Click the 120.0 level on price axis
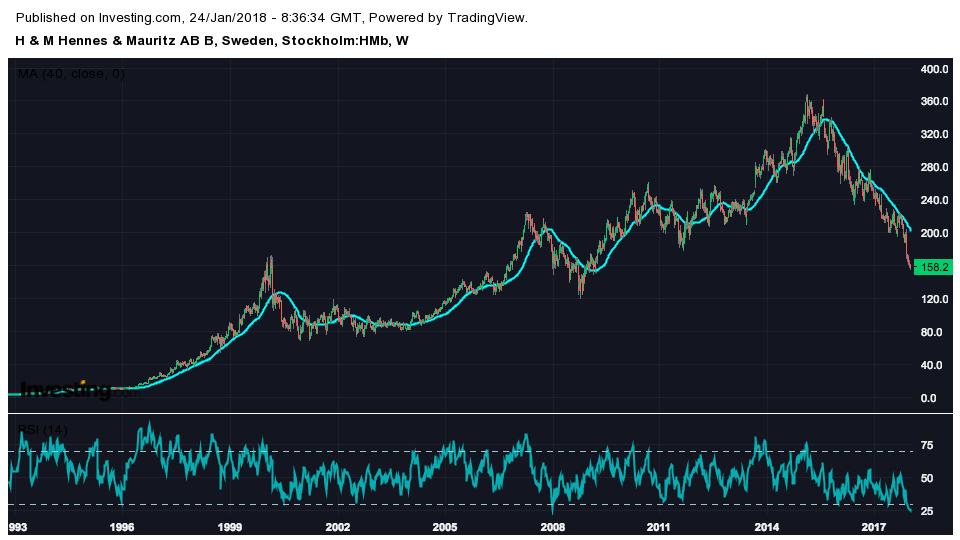This screenshot has height=540, width=960. click(x=933, y=299)
